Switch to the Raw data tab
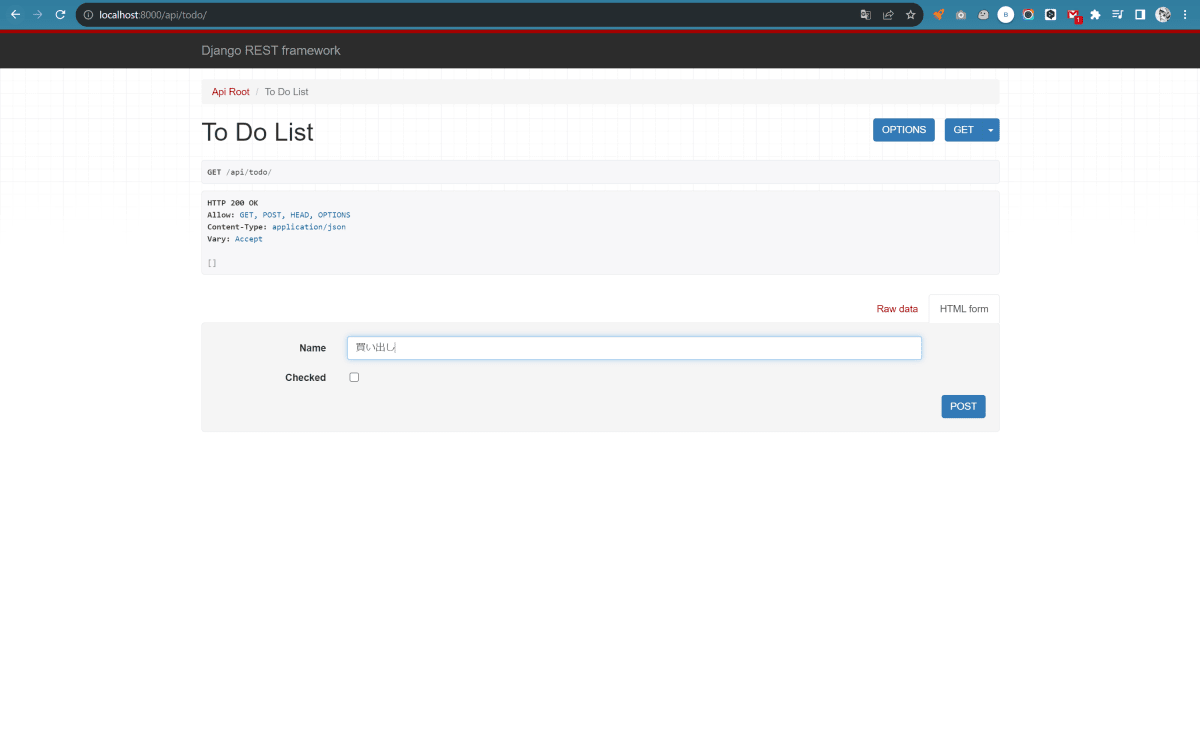The image size is (1200, 742). point(897,309)
